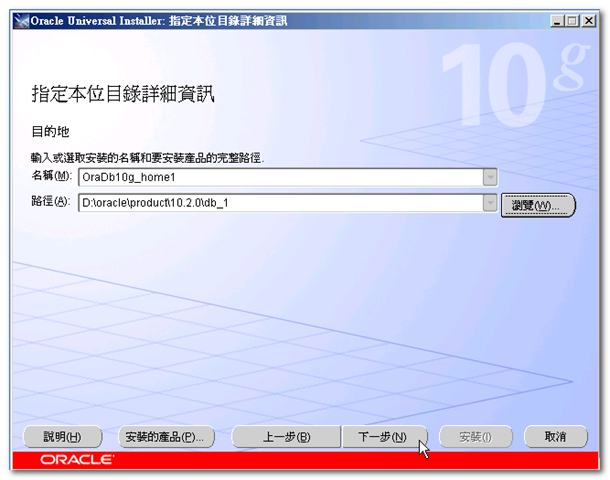
Task: Open the 名稱 (Name) dropdown arrow
Action: [x=490, y=177]
